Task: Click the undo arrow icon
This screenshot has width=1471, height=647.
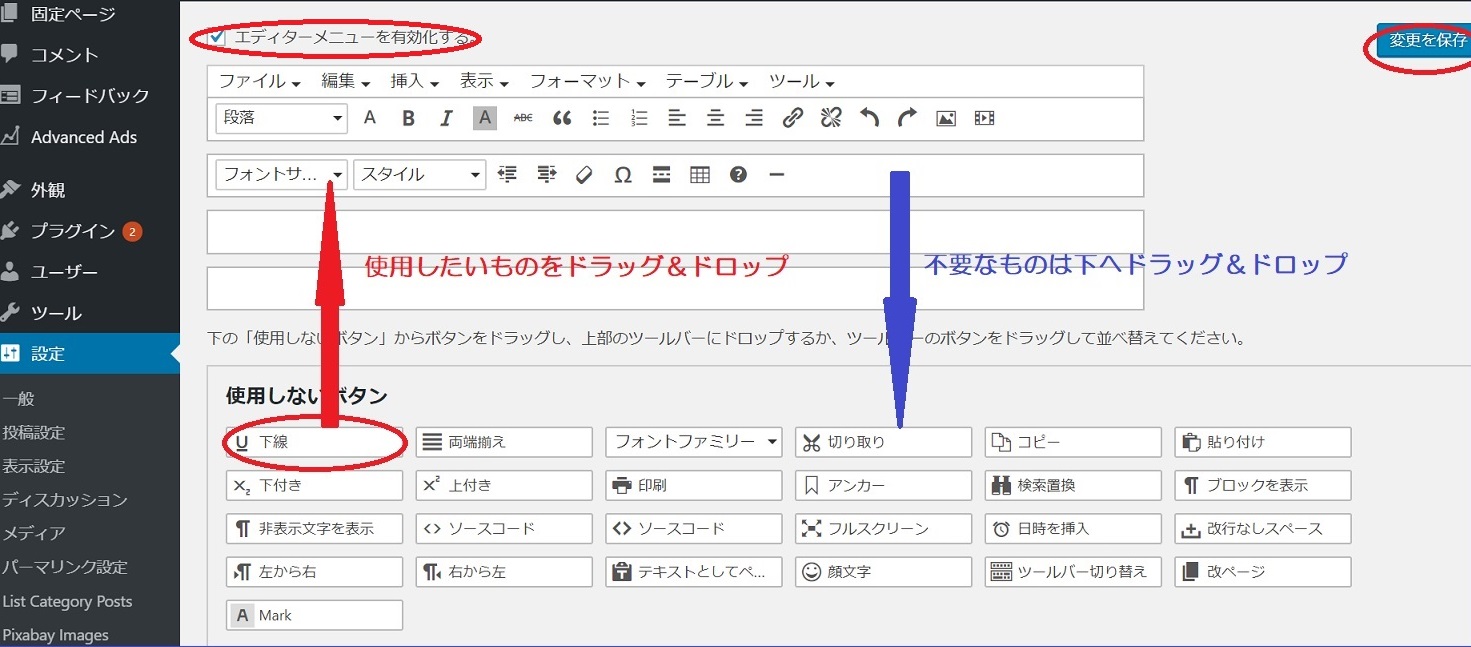Action: (869, 118)
